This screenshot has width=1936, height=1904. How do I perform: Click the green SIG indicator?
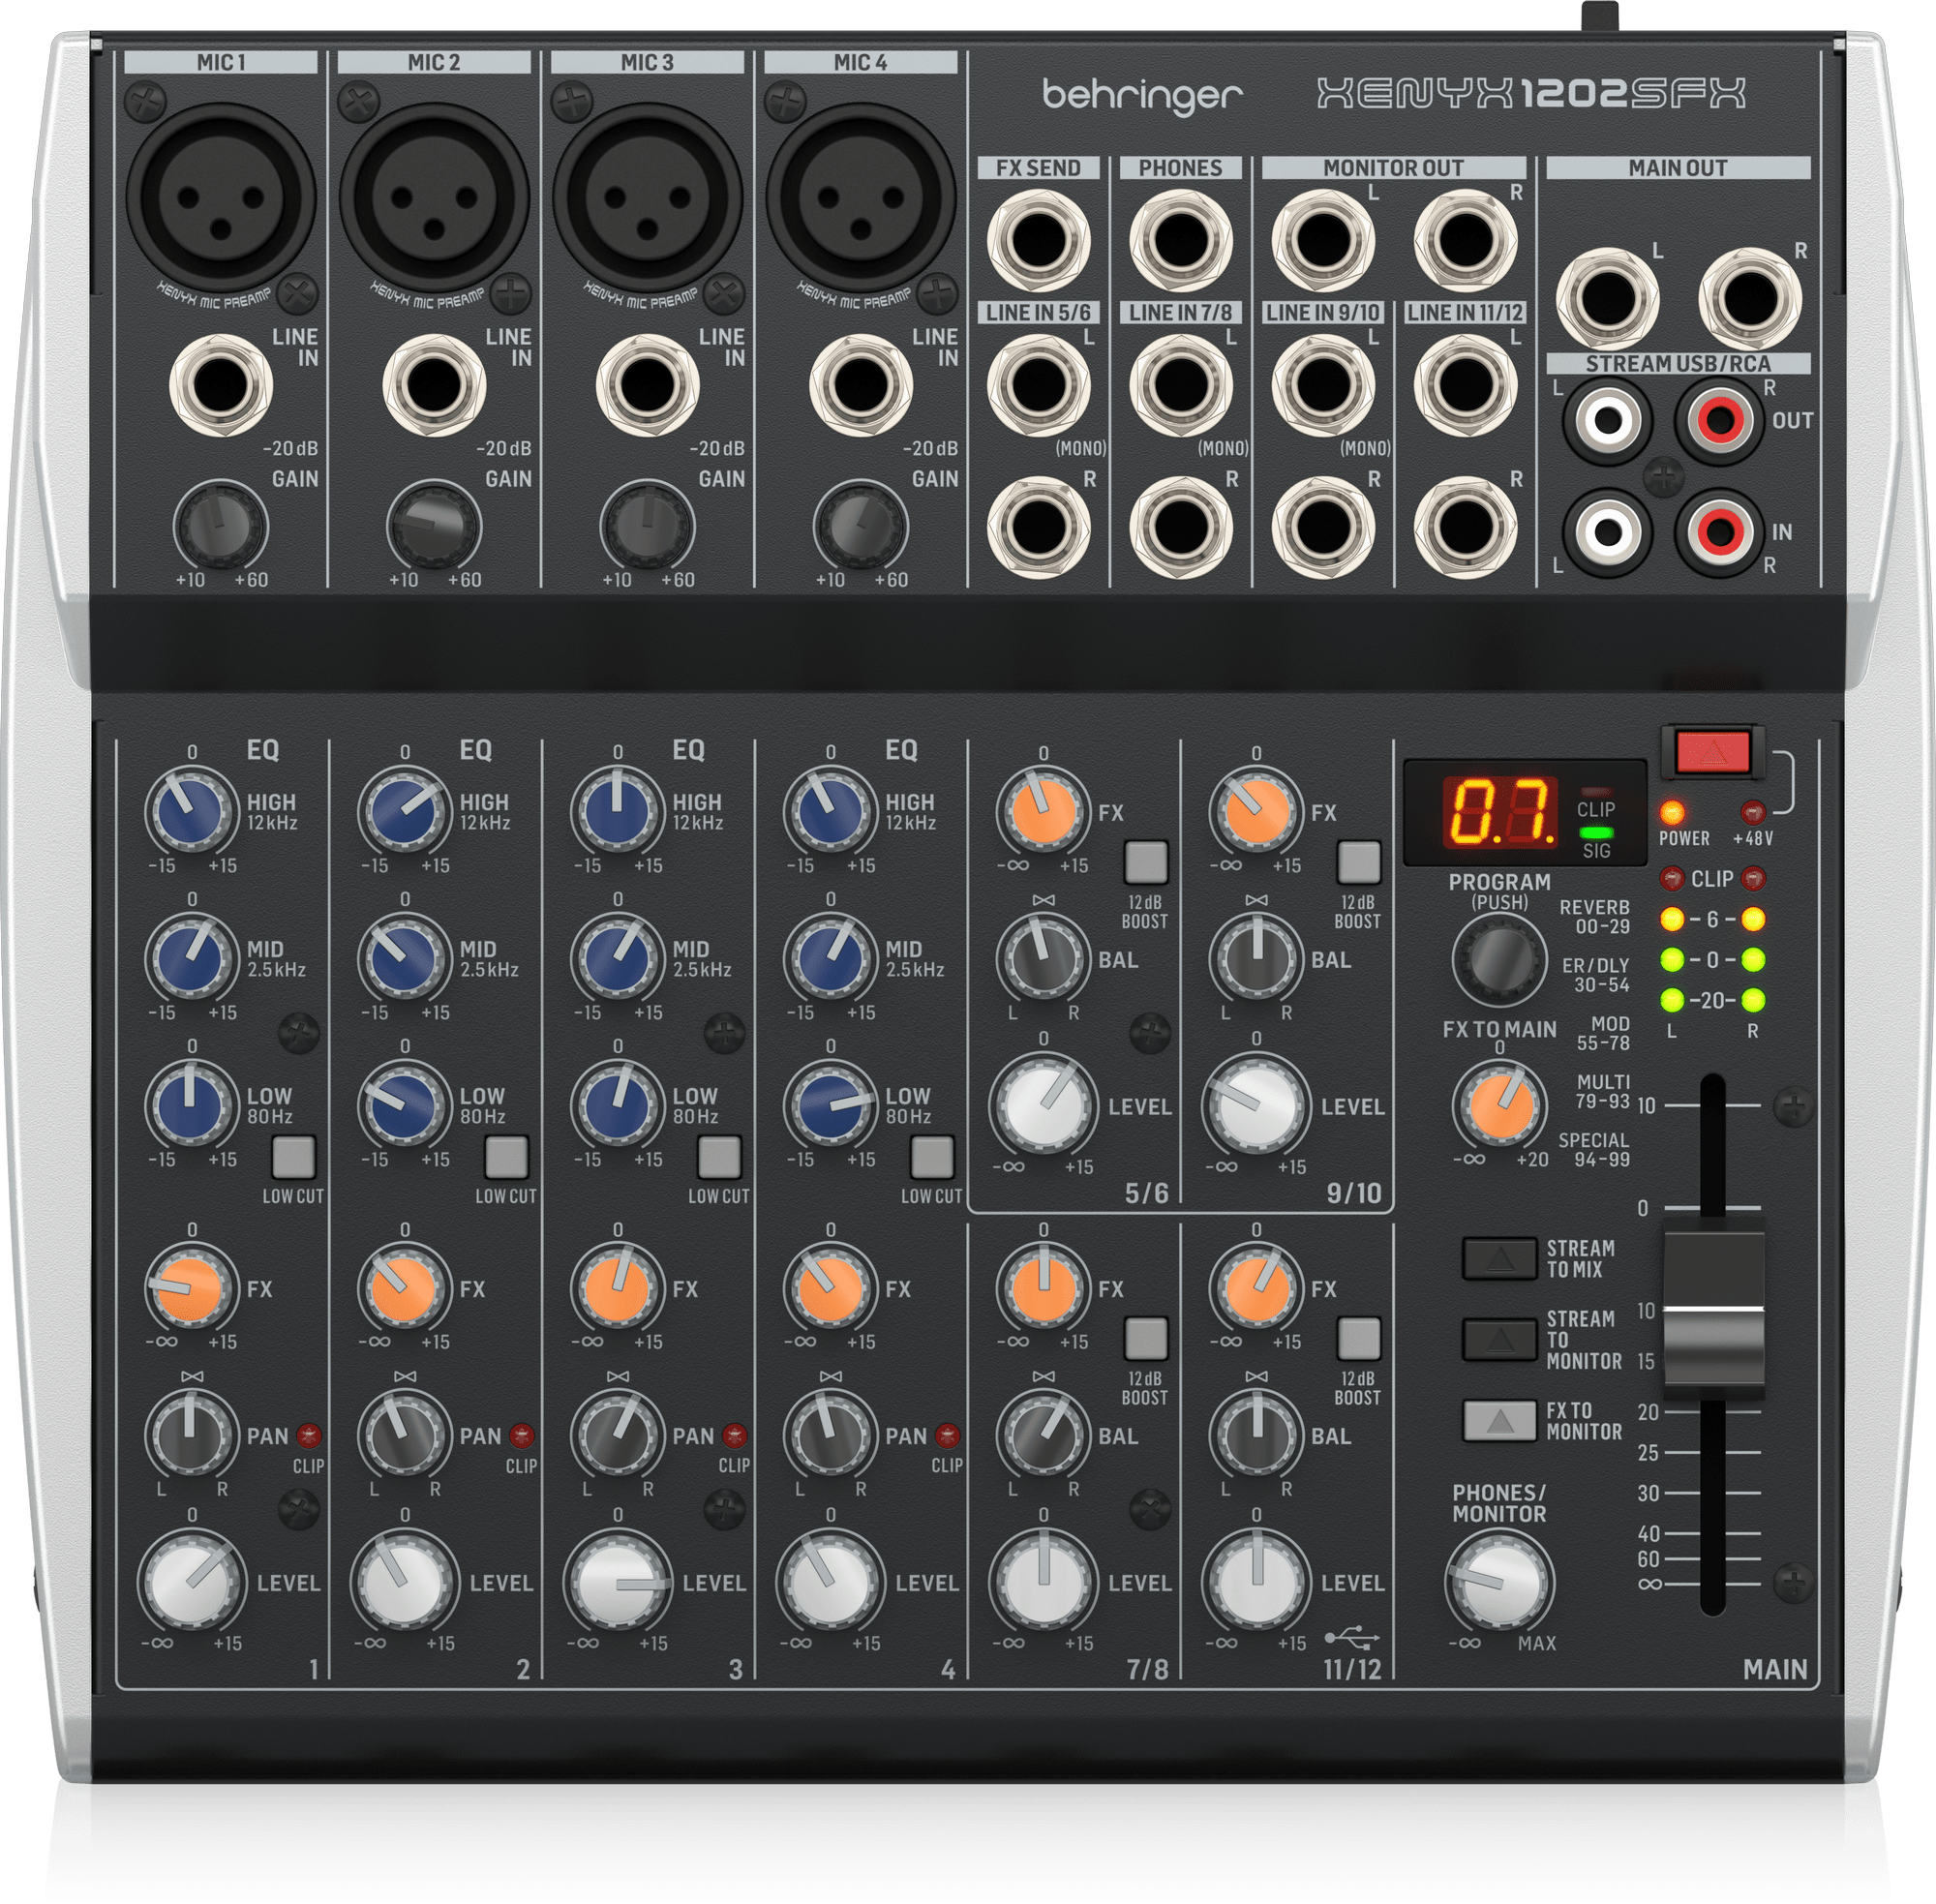[1596, 832]
